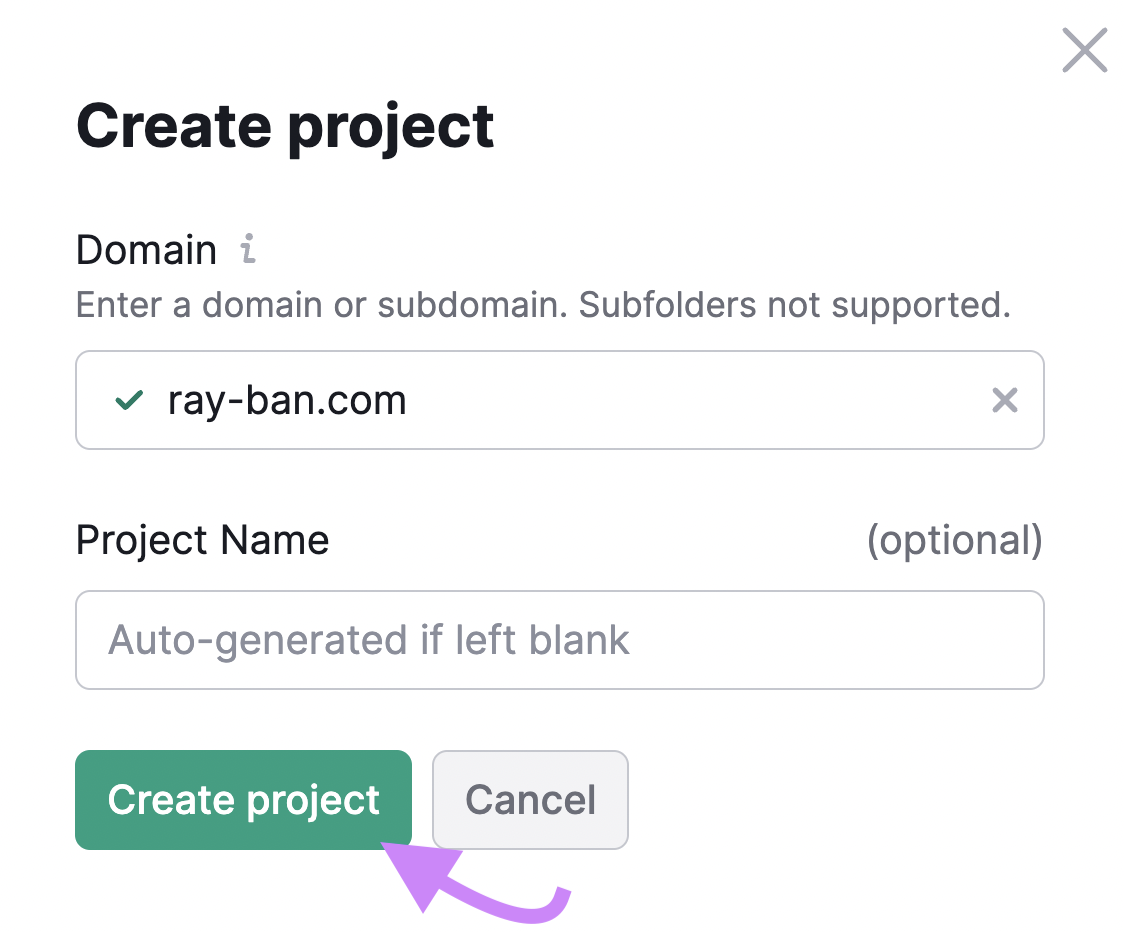Confirm project creation for ray-ban.com

(243, 800)
